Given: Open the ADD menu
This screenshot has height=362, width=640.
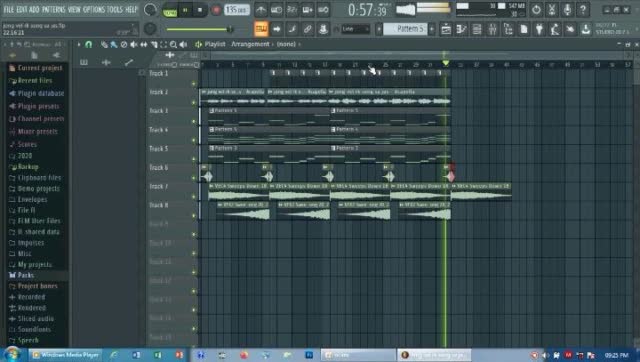Looking at the screenshot, I should (x=34, y=9).
